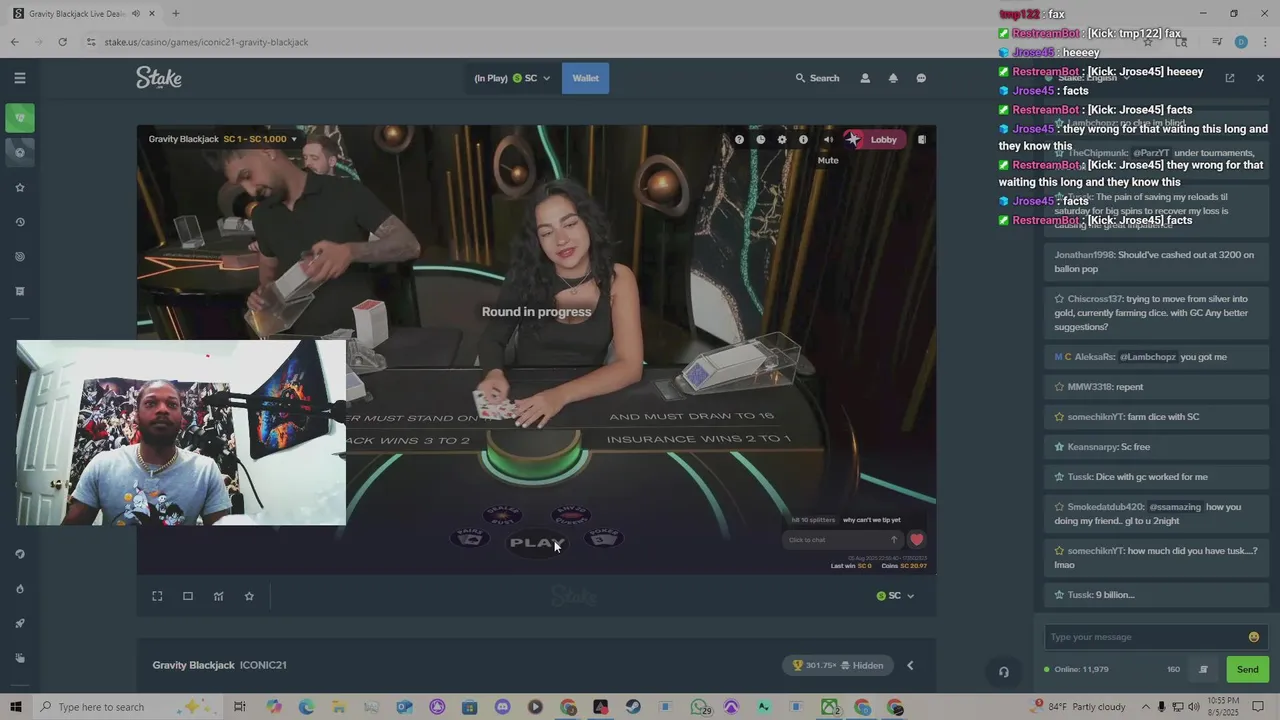Open live stats chart icon below the game

(218, 596)
